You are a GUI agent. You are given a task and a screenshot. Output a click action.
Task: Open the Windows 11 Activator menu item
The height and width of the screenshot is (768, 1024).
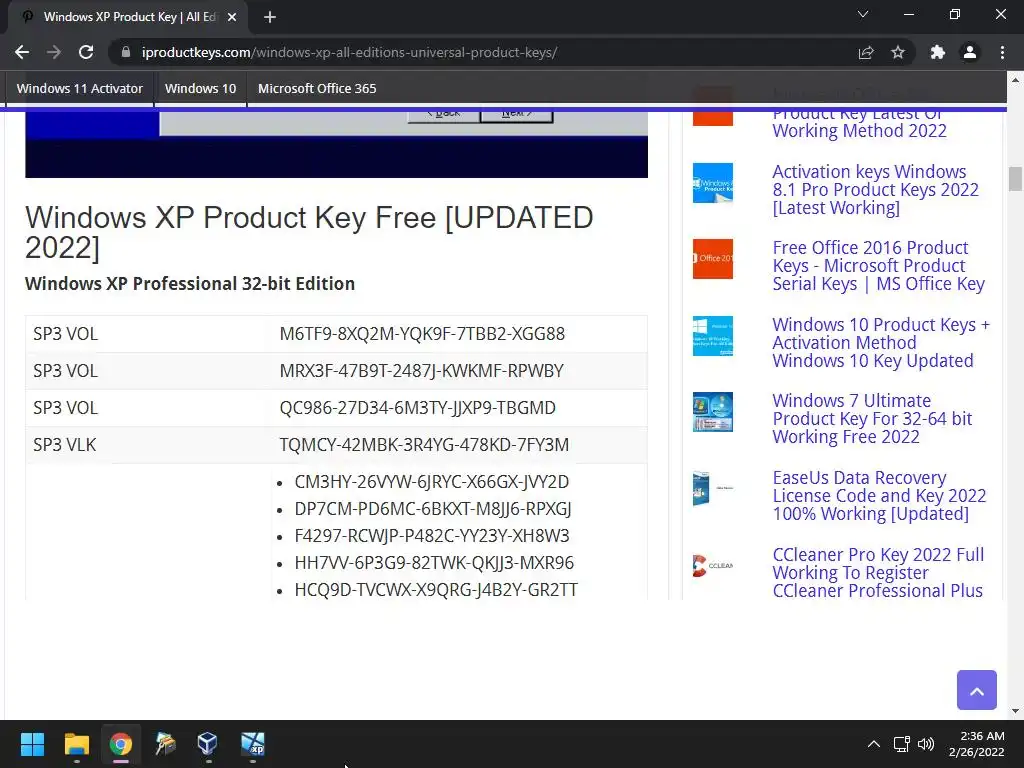[x=80, y=88]
